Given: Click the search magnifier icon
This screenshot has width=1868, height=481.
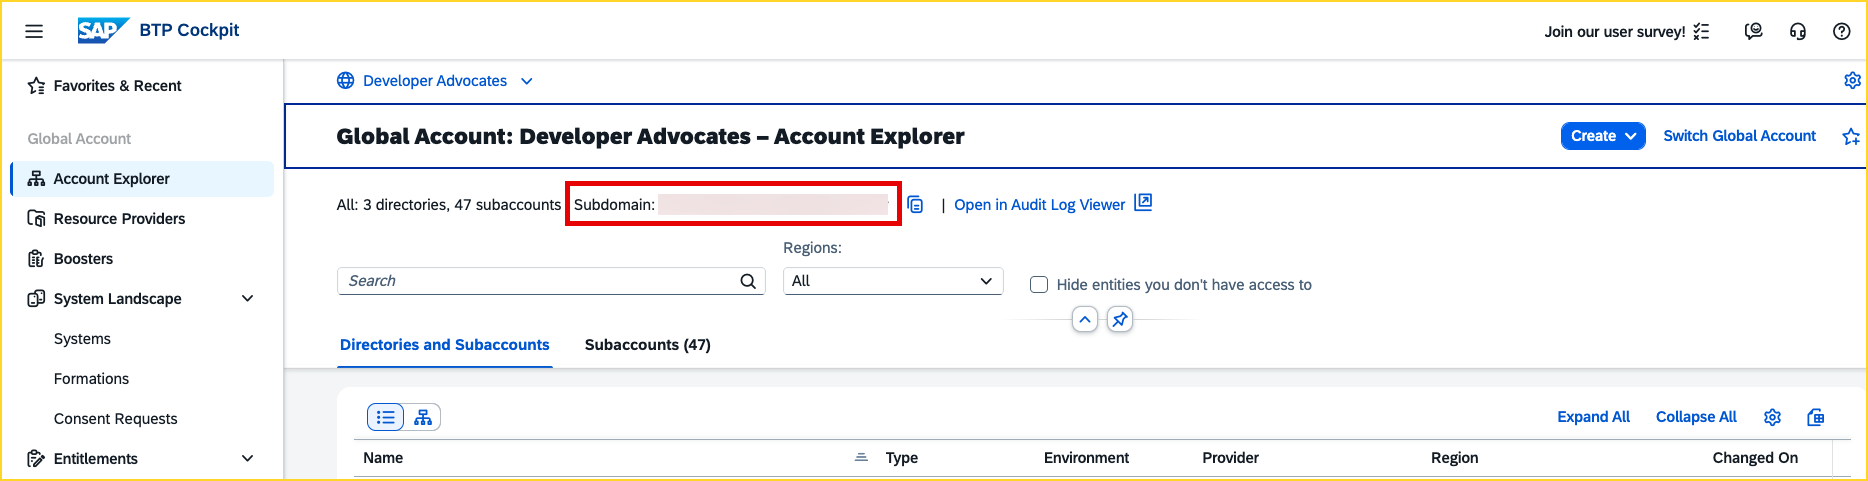Looking at the screenshot, I should point(748,281).
